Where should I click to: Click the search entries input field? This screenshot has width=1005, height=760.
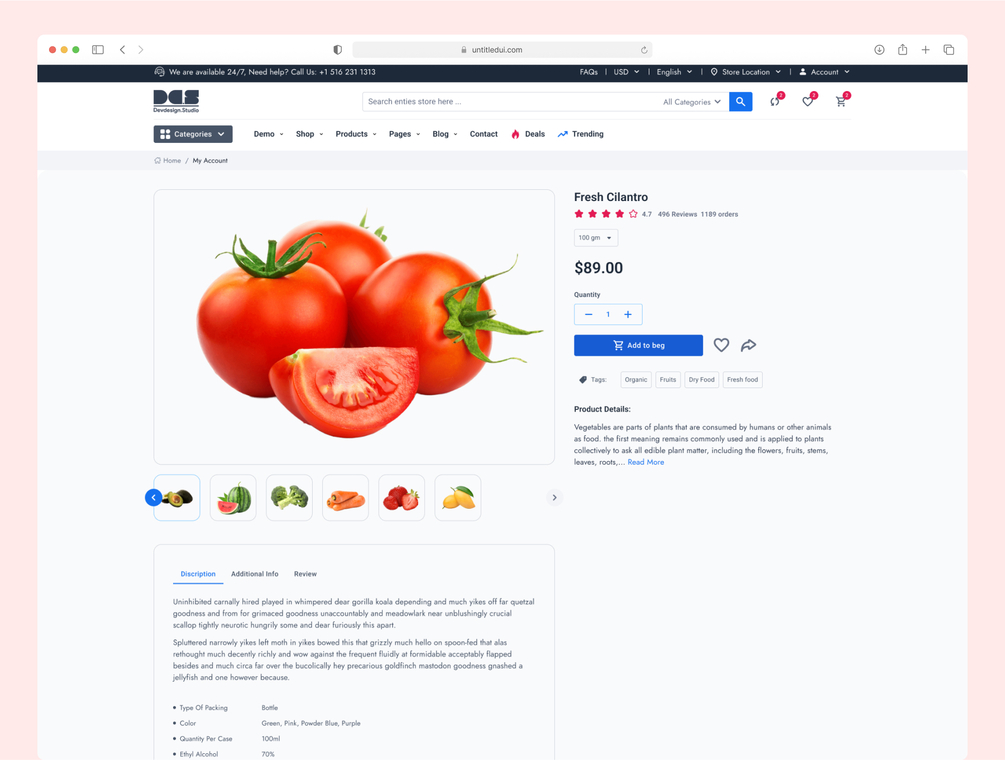coord(510,101)
